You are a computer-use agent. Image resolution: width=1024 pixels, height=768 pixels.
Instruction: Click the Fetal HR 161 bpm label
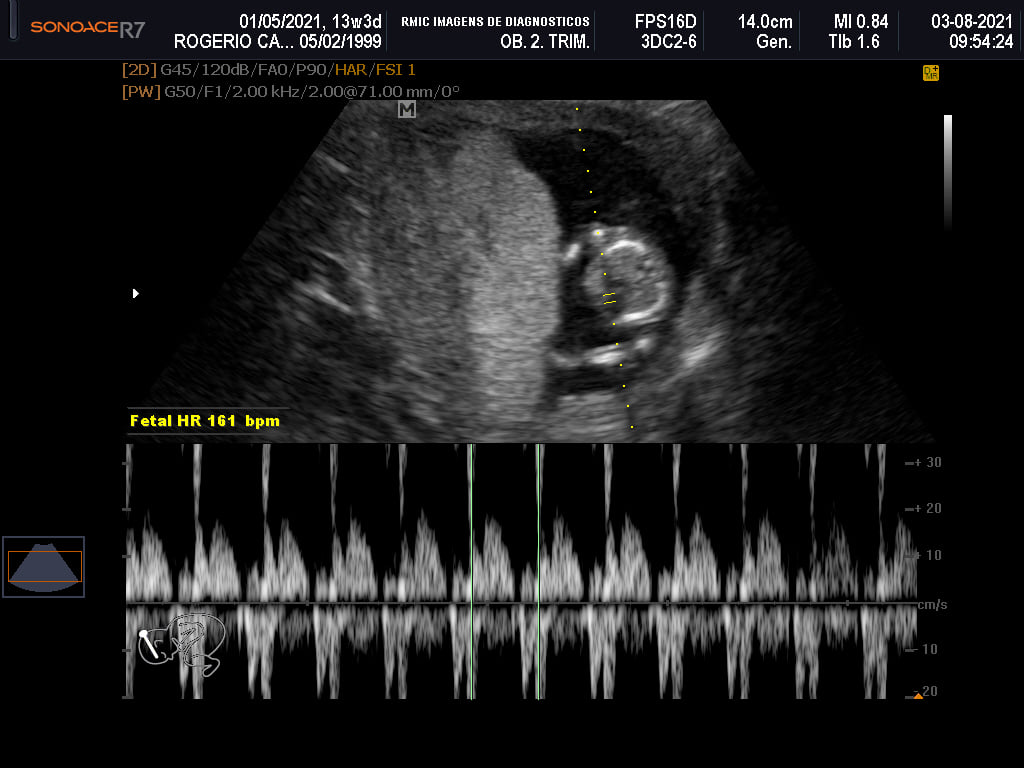click(x=205, y=421)
